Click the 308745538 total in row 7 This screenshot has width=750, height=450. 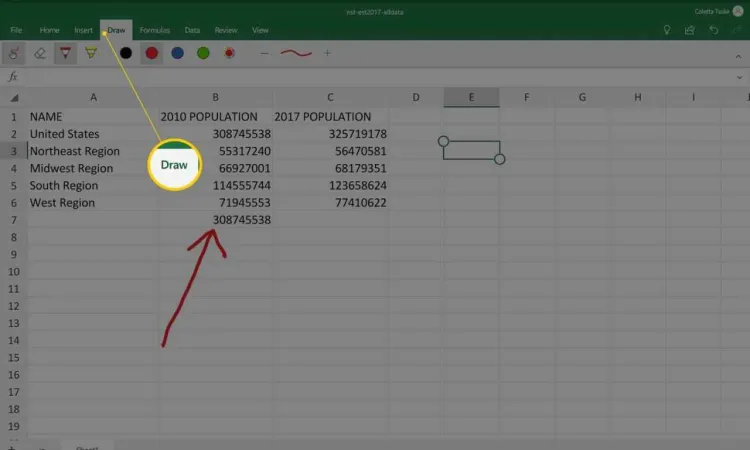pos(215,220)
